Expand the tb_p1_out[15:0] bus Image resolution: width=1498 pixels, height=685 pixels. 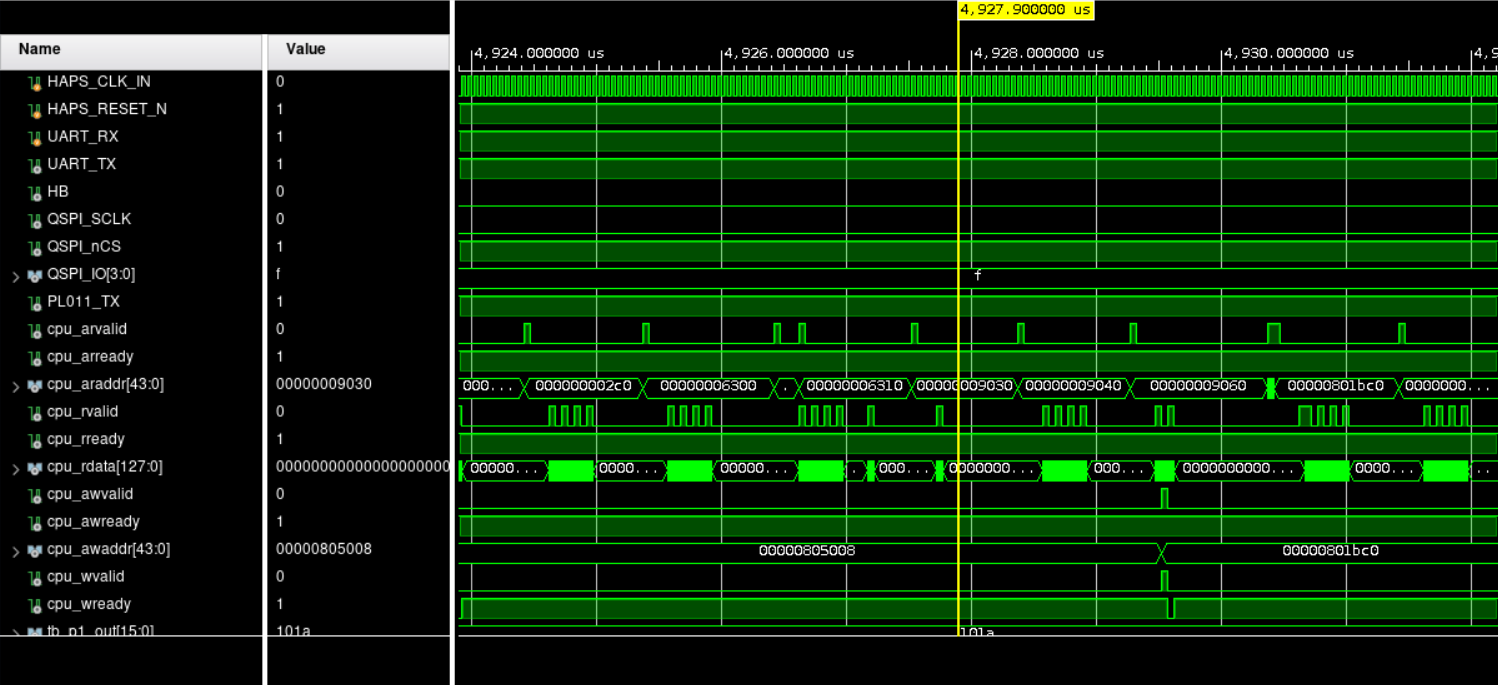(x=15, y=632)
